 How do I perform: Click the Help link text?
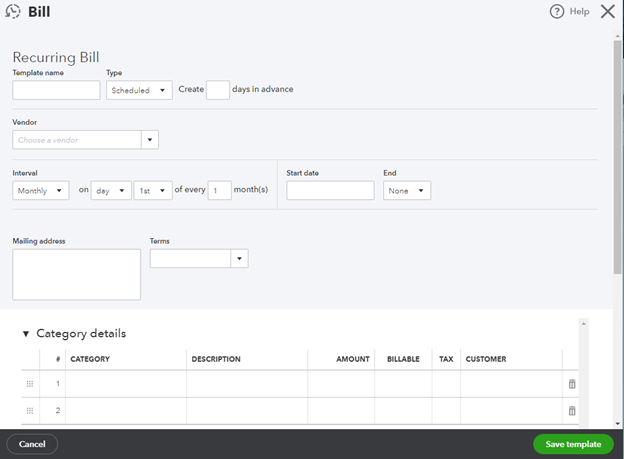click(x=579, y=12)
